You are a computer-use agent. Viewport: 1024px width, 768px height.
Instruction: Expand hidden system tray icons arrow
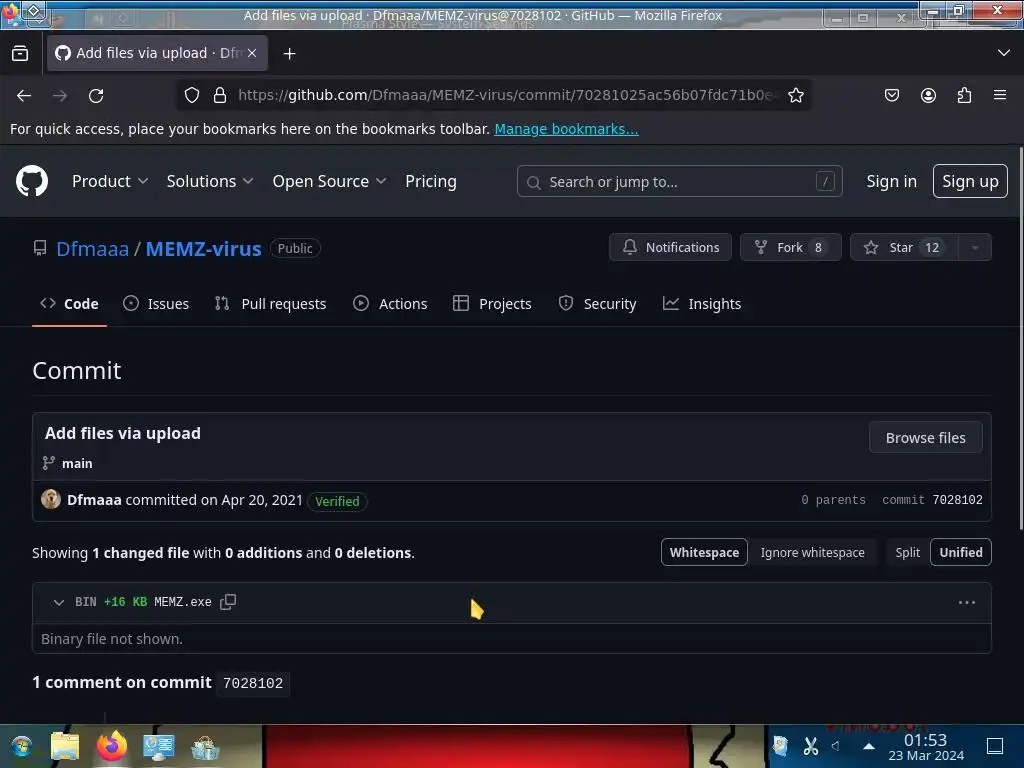pos(869,746)
